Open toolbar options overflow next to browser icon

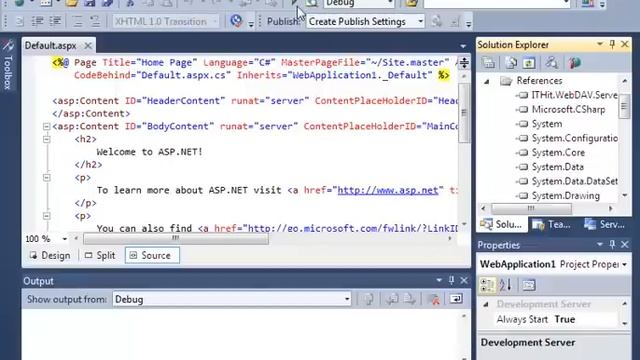251,24
